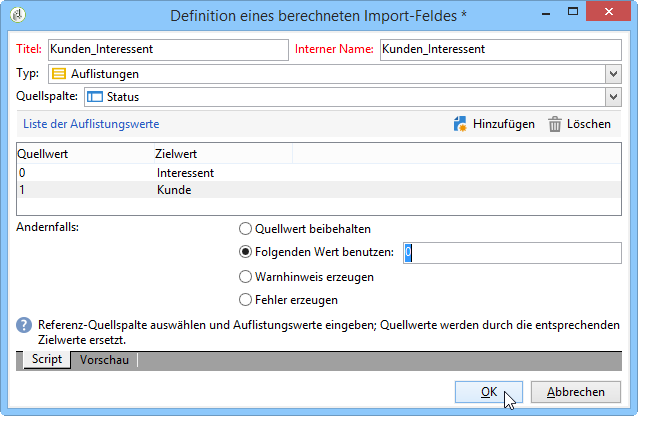Switch to the Script tab
Screen dimensions: 658x433
point(47,360)
